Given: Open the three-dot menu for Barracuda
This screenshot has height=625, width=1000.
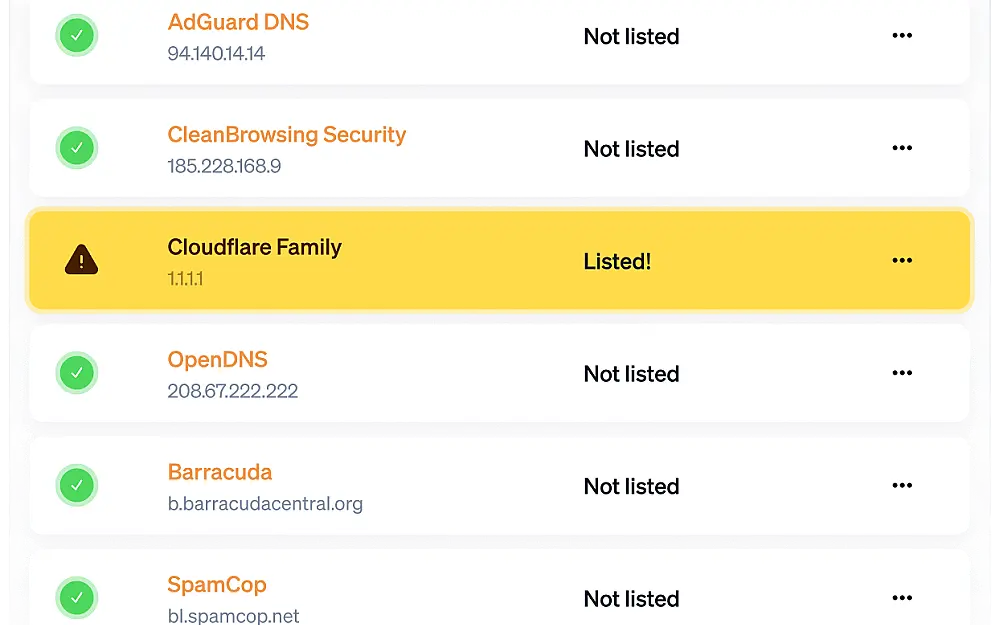Looking at the screenshot, I should click(x=902, y=485).
